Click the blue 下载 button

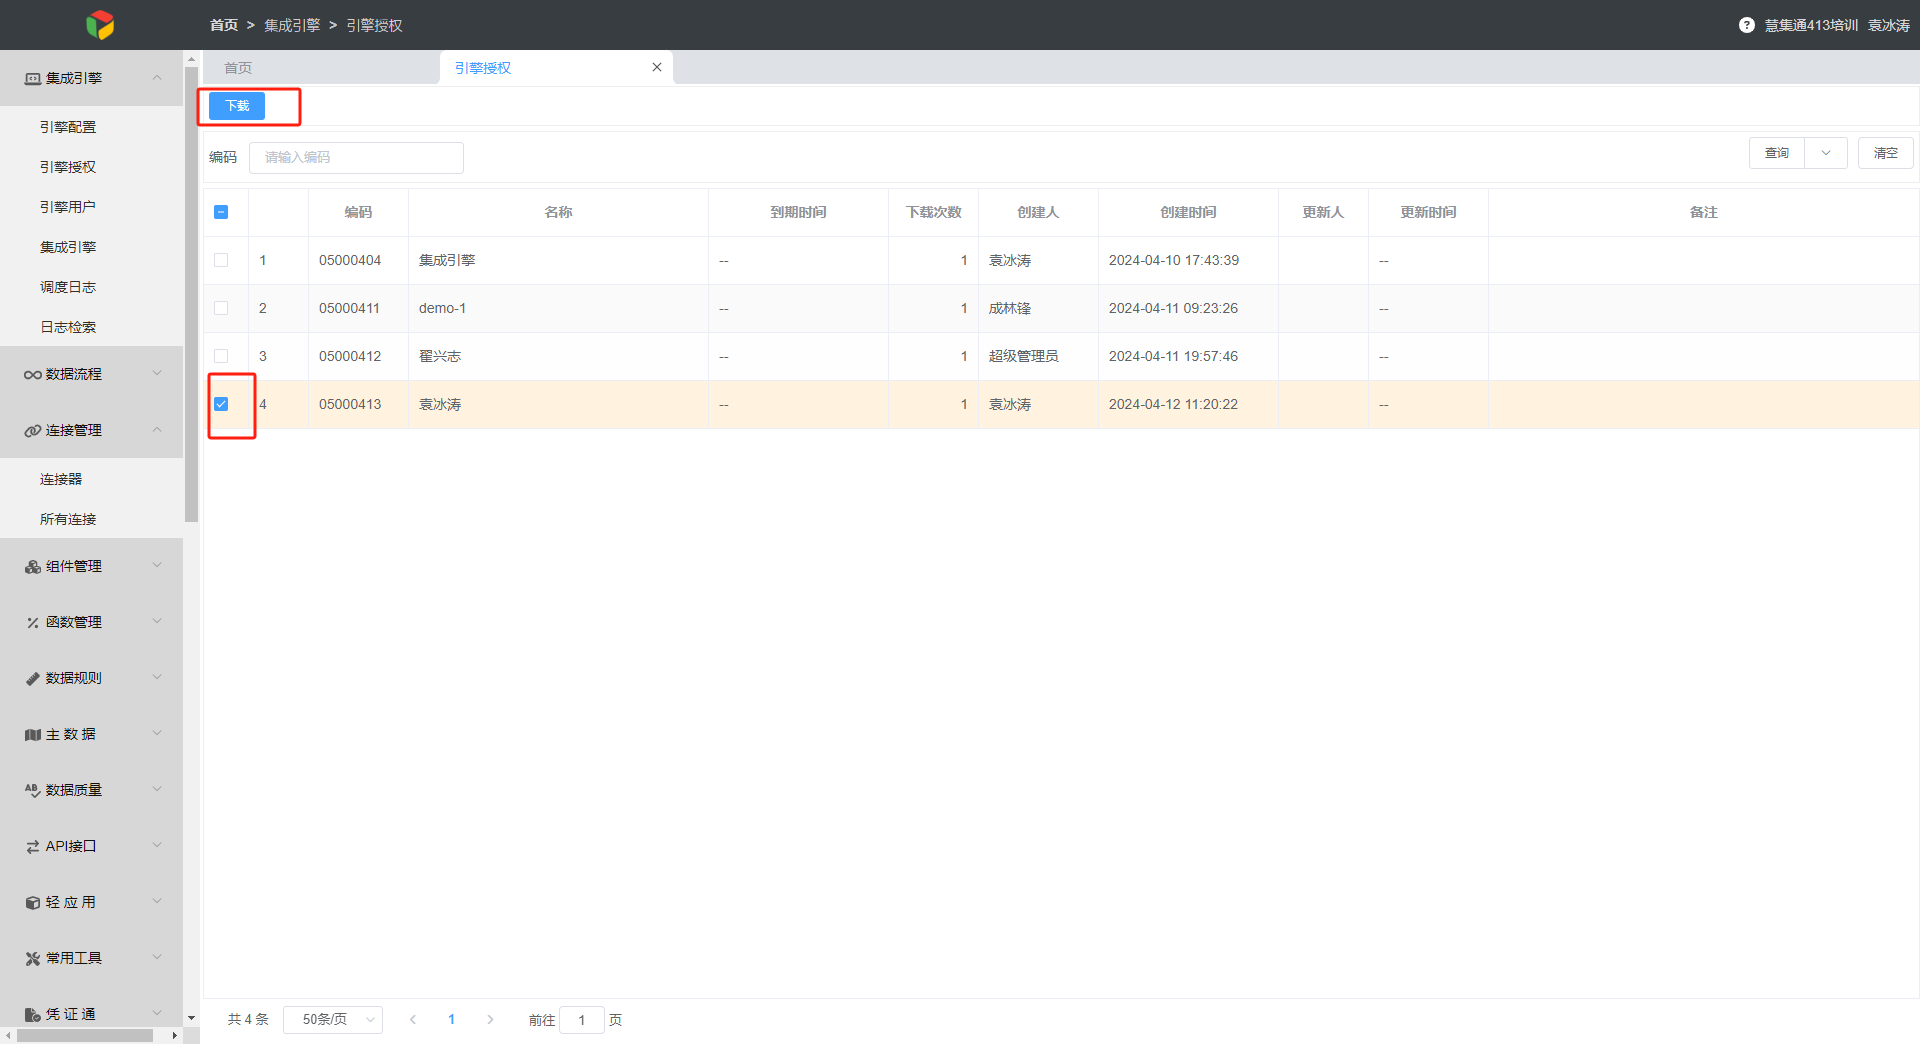(x=237, y=106)
